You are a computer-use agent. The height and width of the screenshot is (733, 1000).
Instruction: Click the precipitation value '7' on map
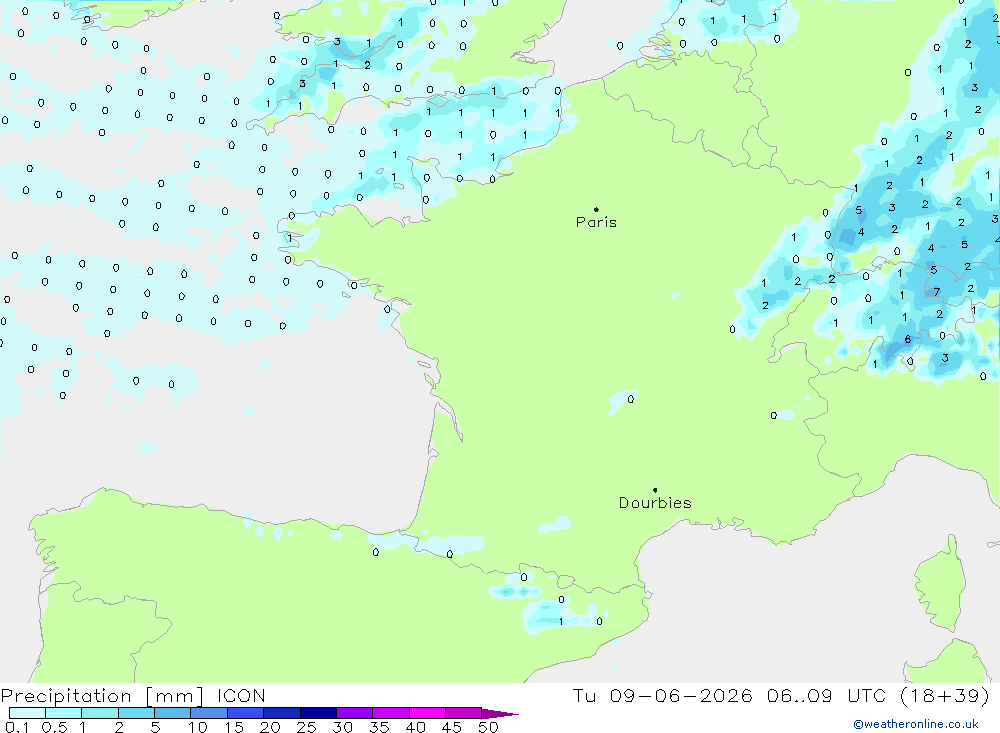pyautogui.click(x=936, y=292)
